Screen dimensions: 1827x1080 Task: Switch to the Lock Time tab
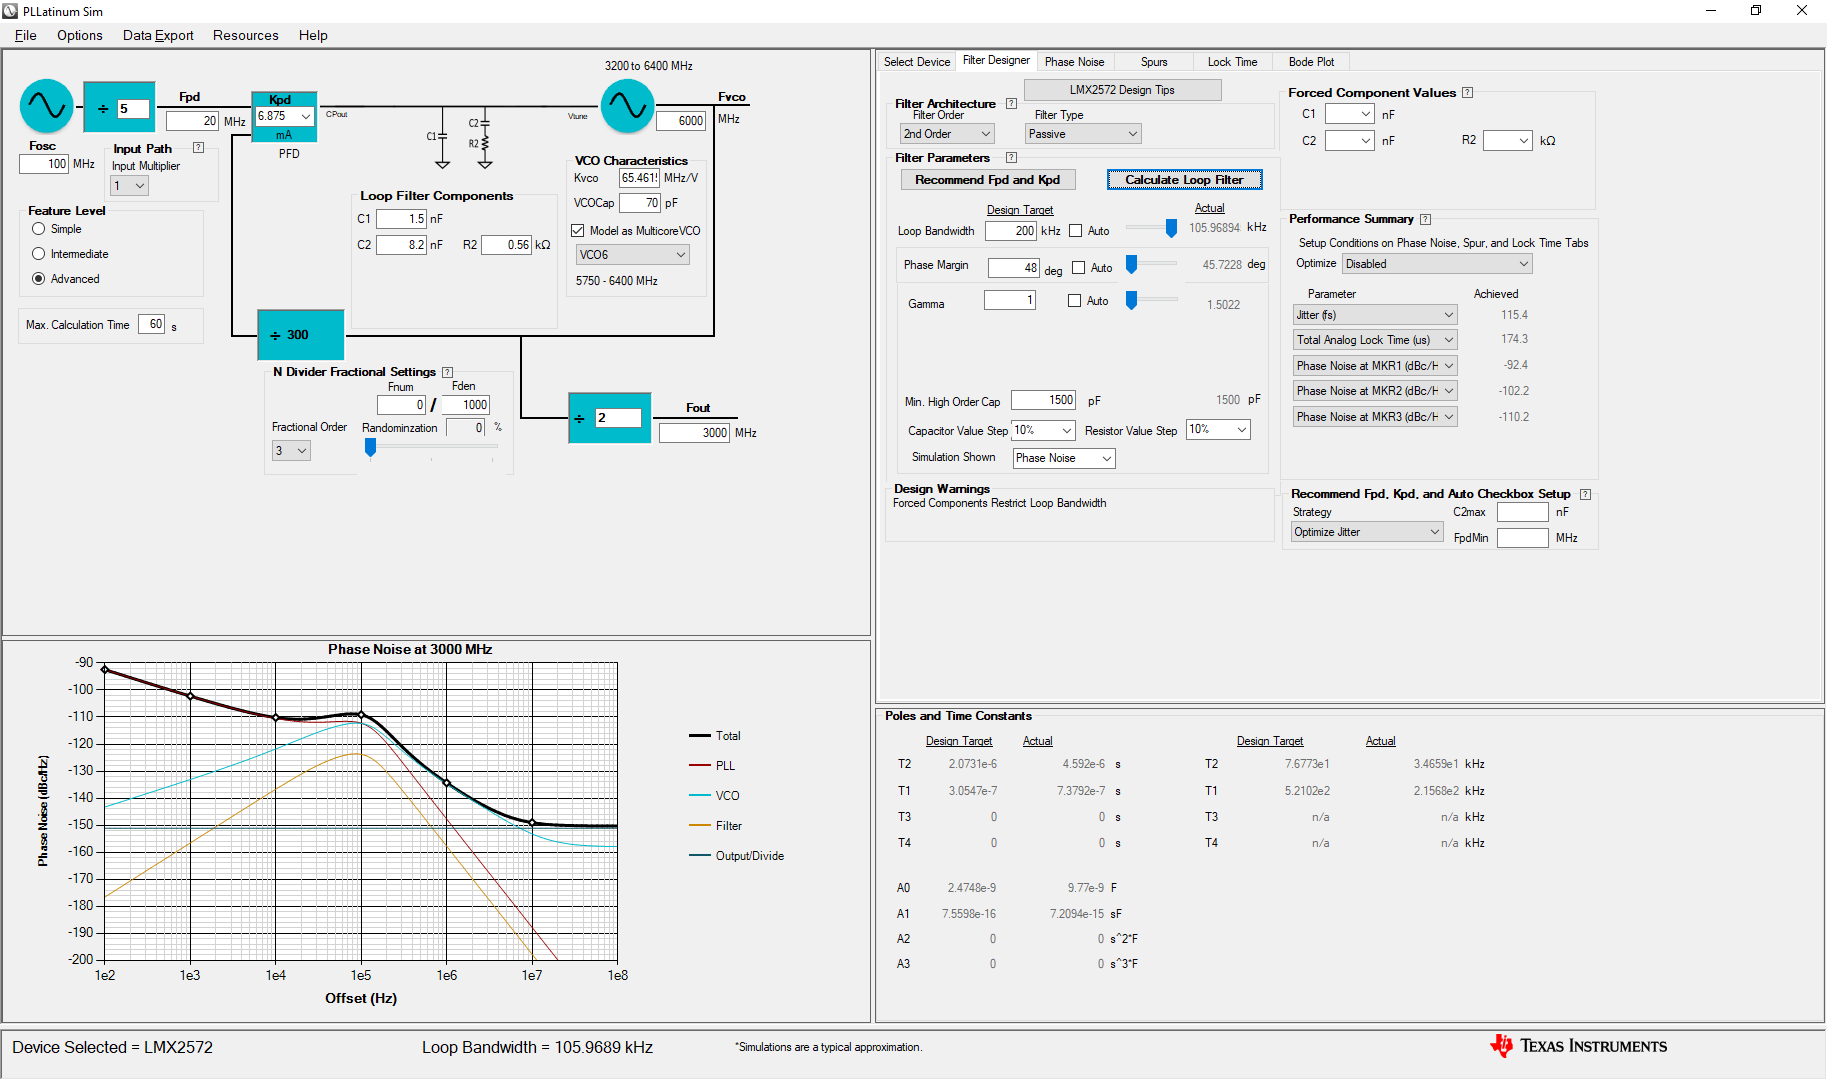[x=1232, y=62]
